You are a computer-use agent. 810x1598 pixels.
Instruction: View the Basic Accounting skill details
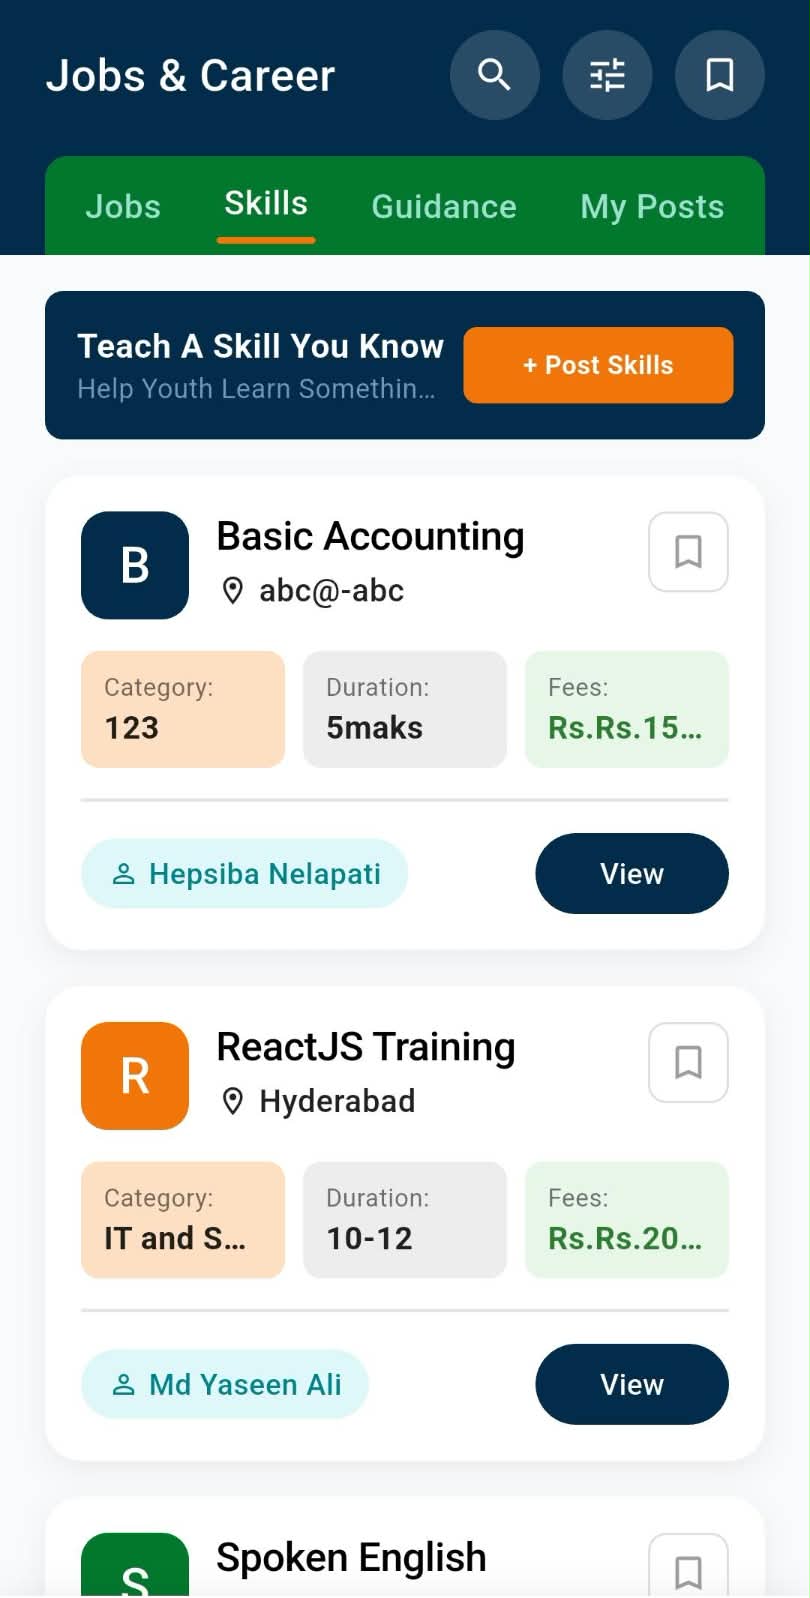pyautogui.click(x=632, y=873)
